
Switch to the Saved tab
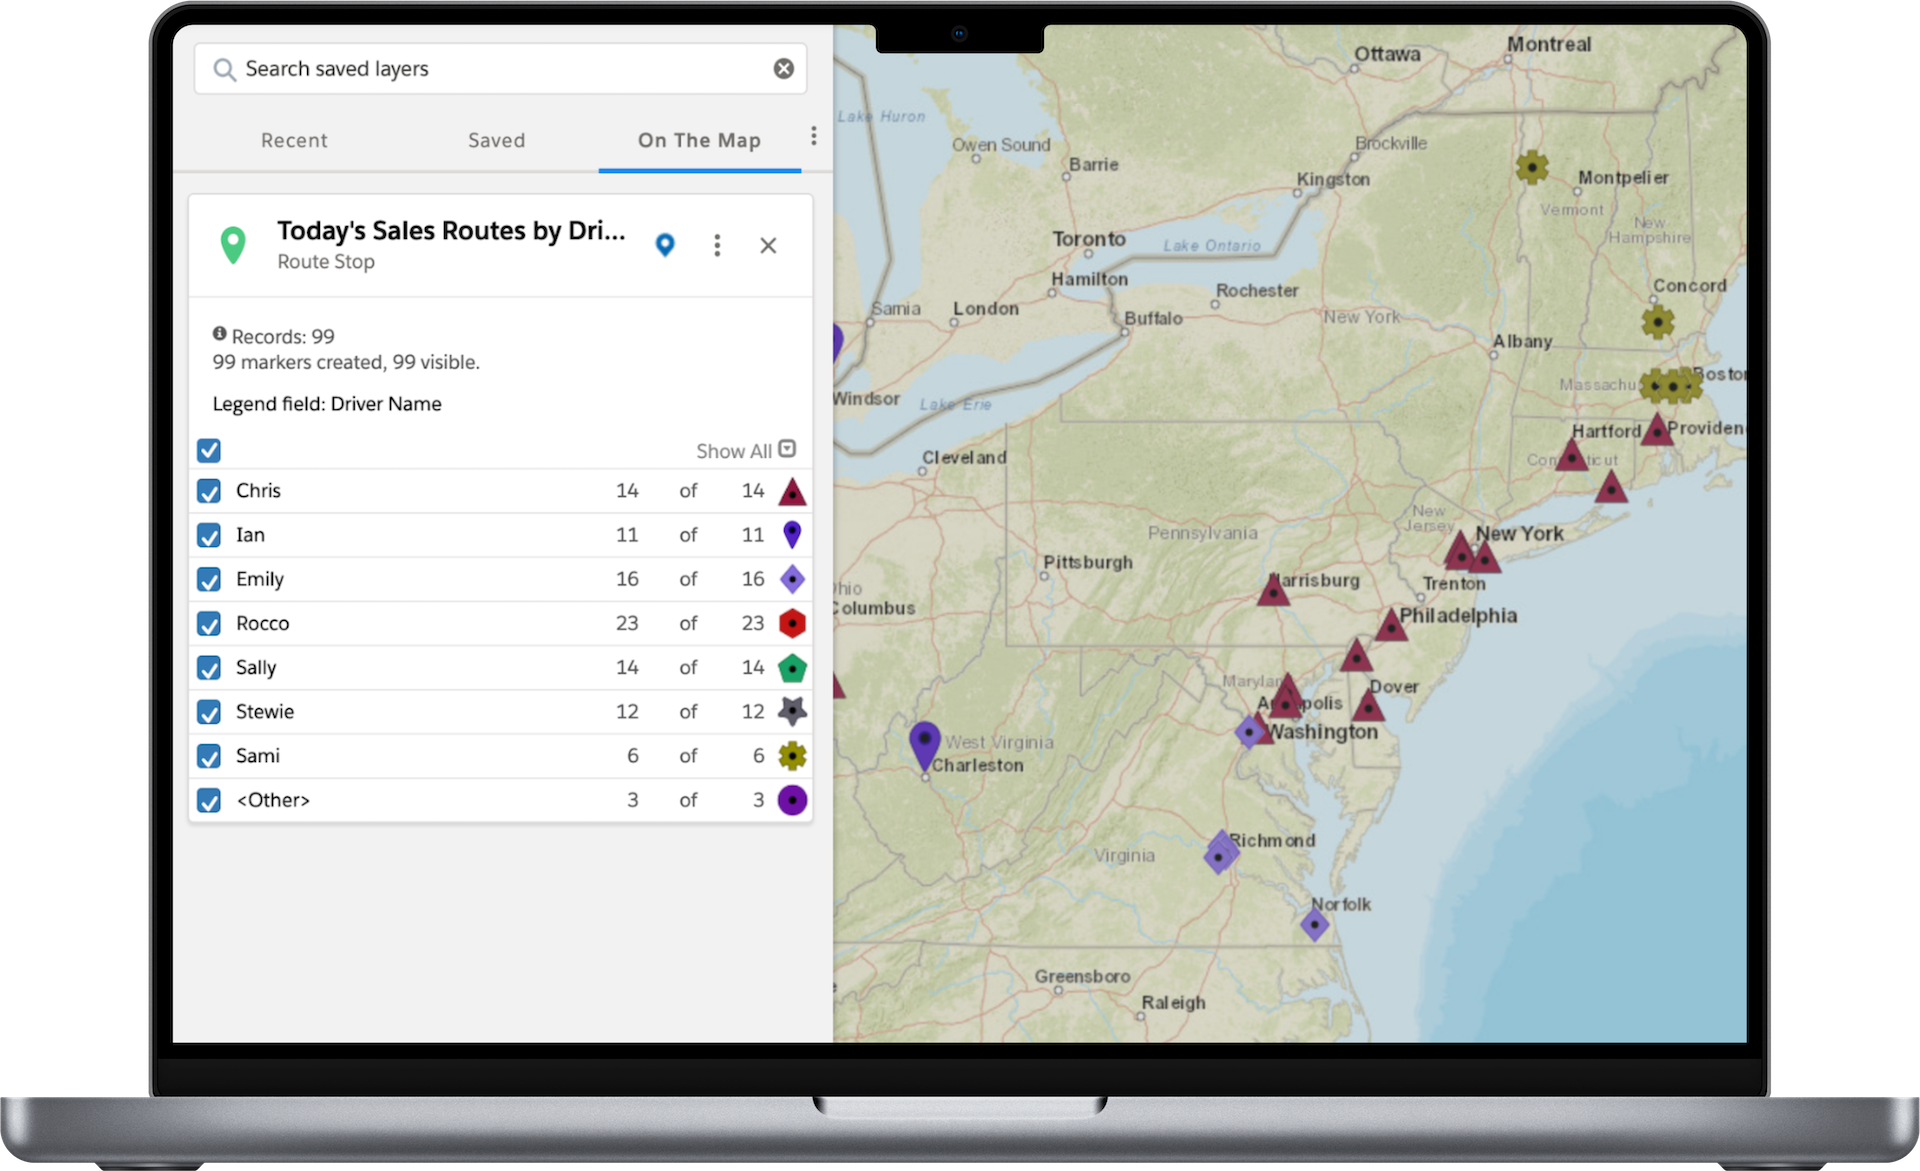(496, 141)
